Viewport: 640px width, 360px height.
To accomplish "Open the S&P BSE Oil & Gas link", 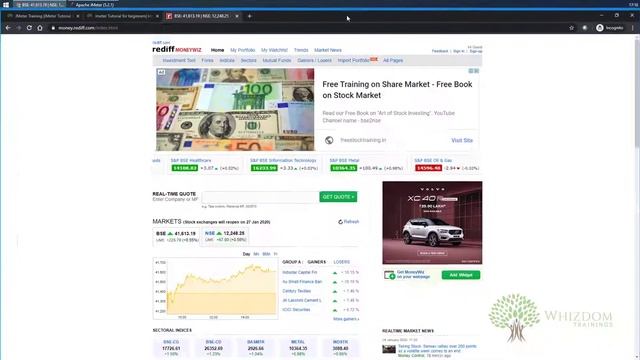I will click(433, 160).
